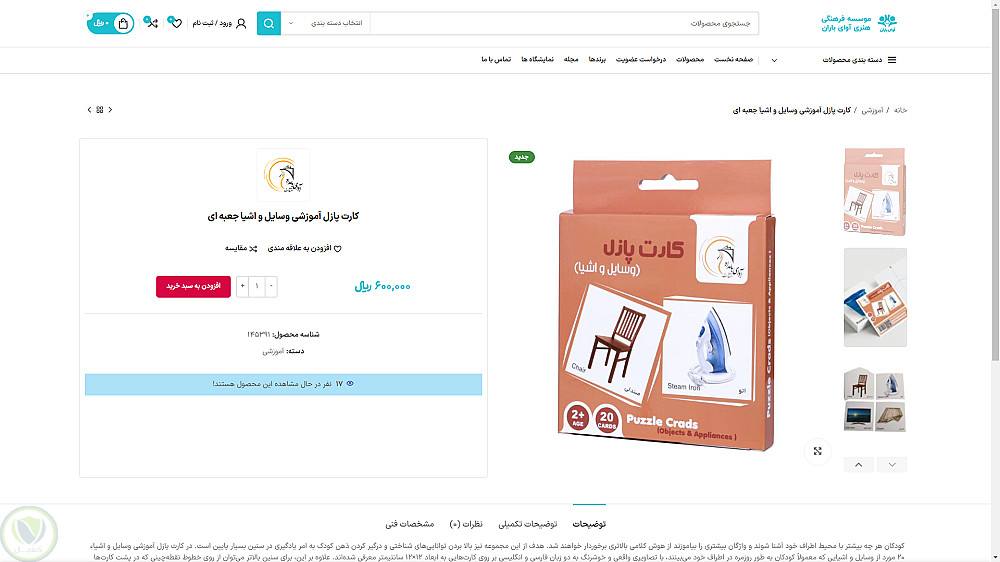The width and height of the screenshot is (1000, 562).
Task: Click the آموزشی breadcrumb link
Action: (872, 110)
